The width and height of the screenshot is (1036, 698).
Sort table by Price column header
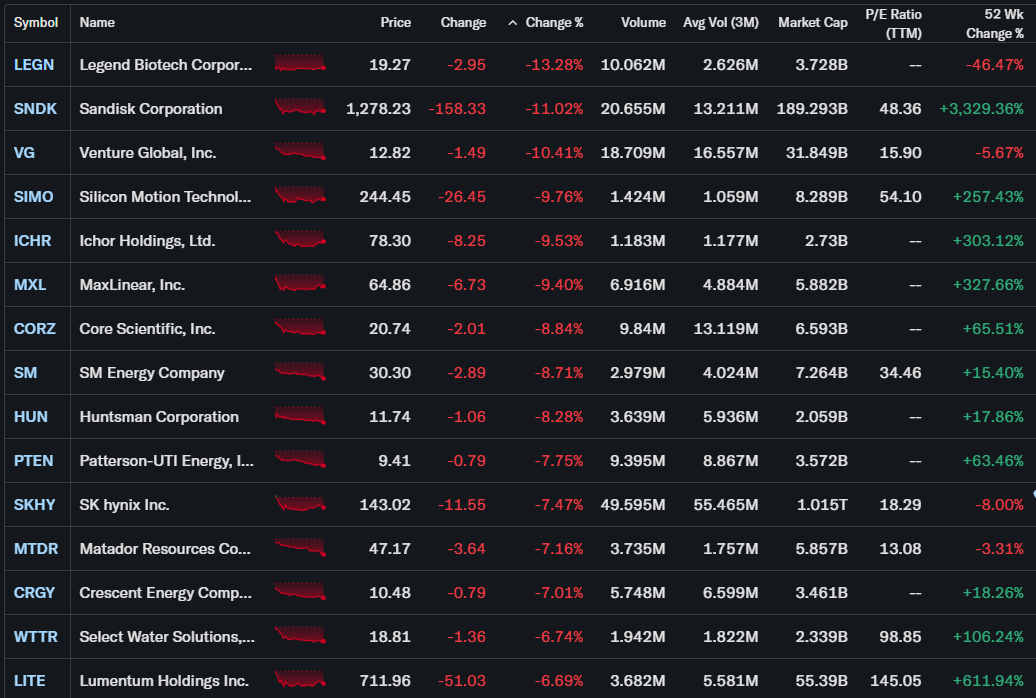(396, 22)
